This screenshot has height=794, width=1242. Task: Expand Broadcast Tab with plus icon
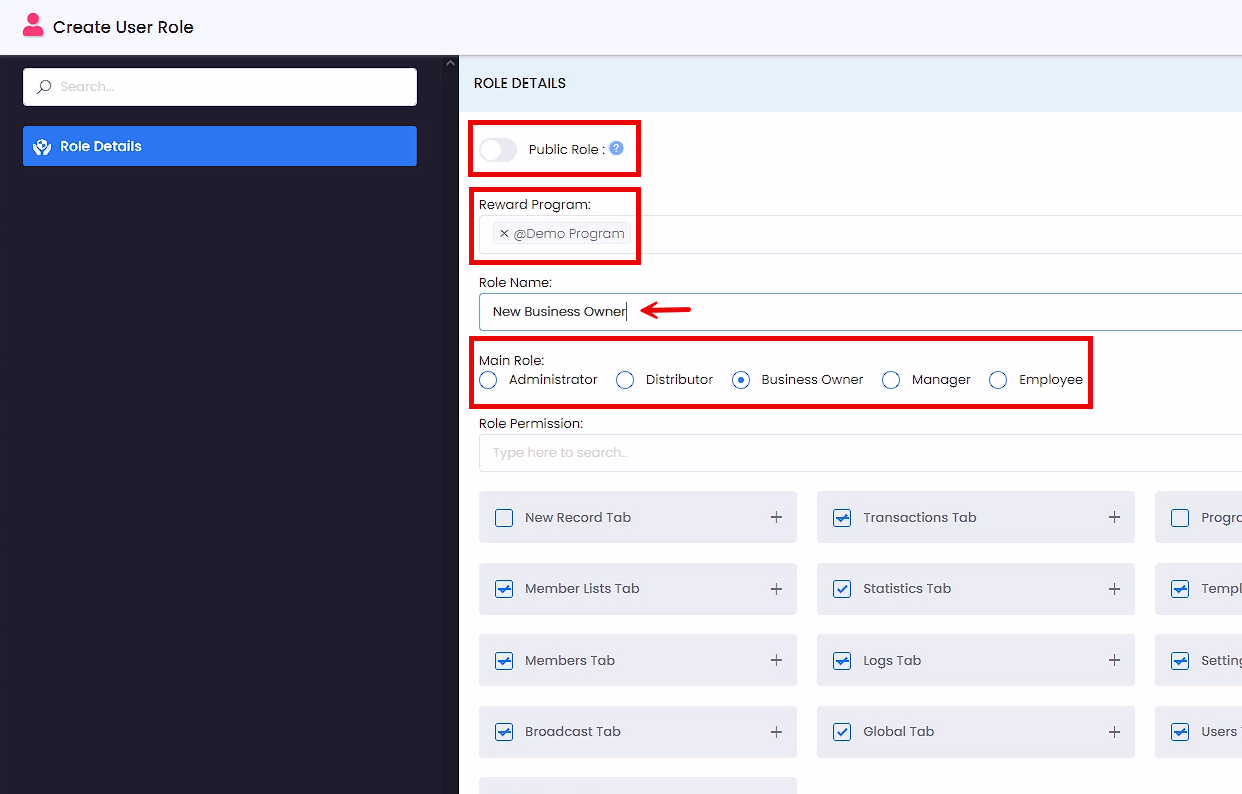coord(776,732)
